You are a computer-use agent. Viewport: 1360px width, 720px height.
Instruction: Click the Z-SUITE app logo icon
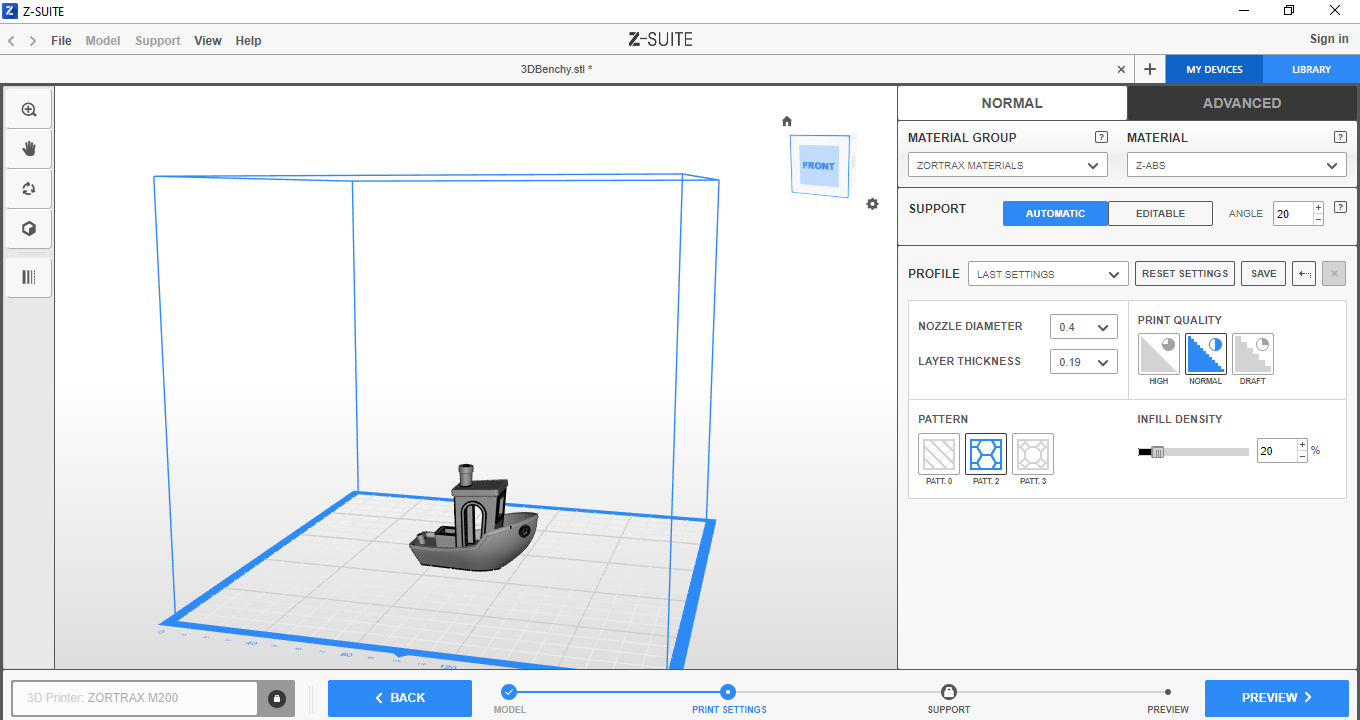(x=10, y=11)
